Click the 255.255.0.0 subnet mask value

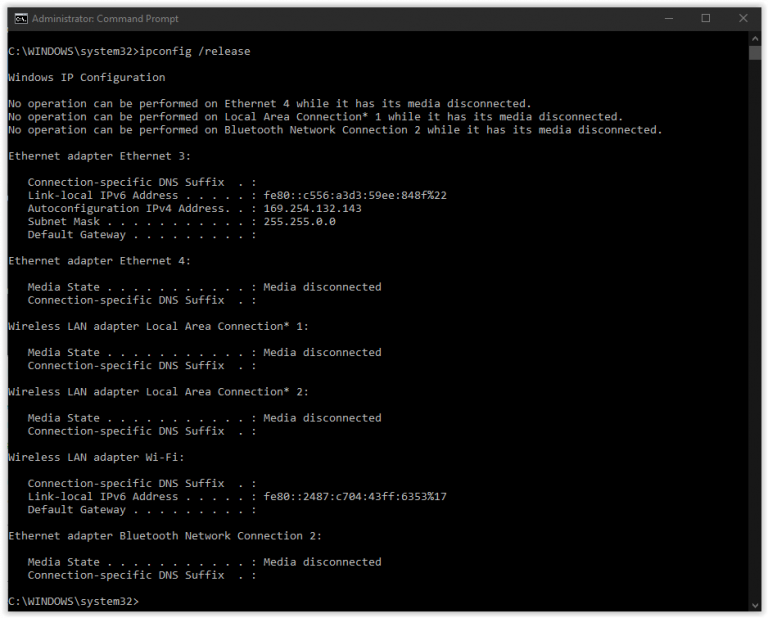[x=299, y=221]
